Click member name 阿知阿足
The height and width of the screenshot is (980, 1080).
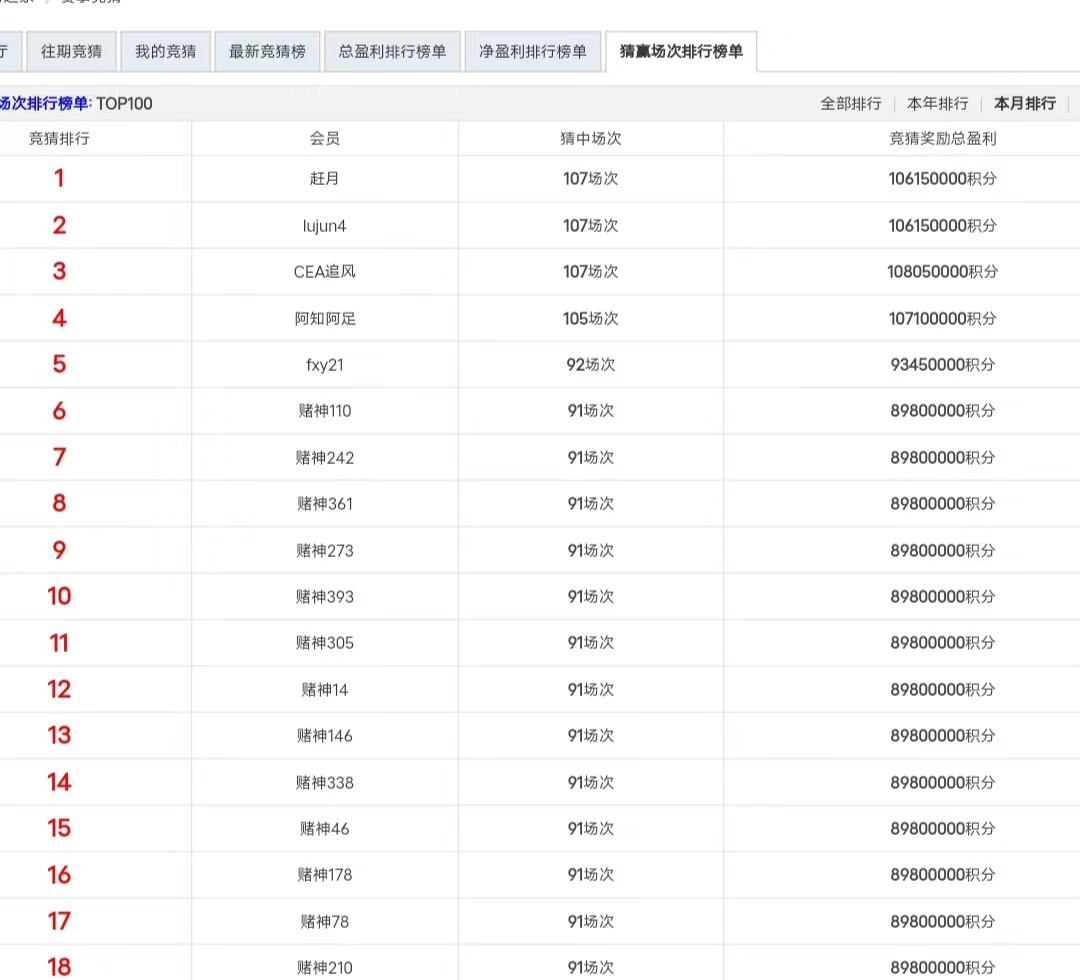325,319
